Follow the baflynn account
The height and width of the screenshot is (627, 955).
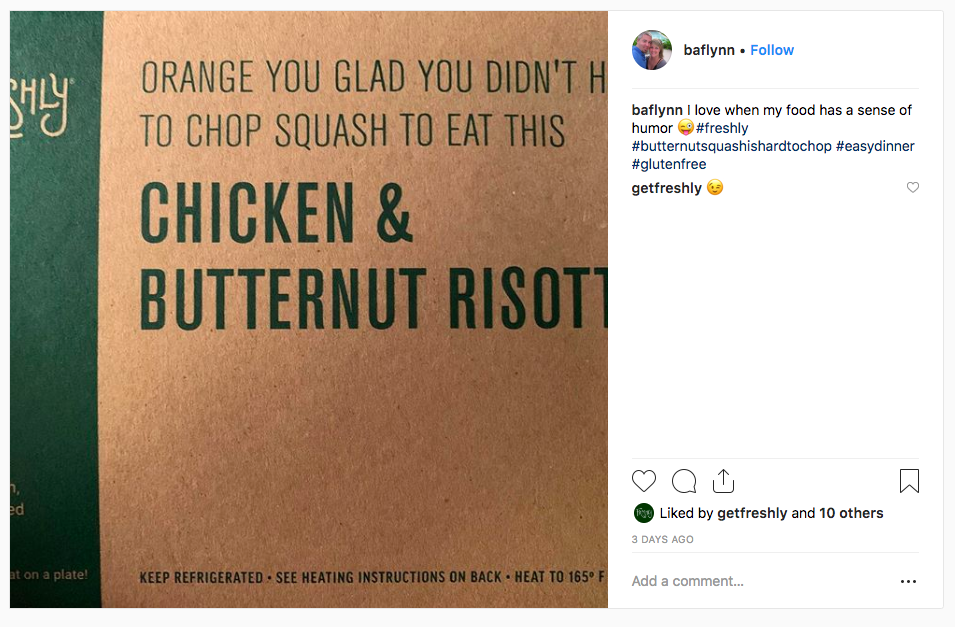coord(772,50)
